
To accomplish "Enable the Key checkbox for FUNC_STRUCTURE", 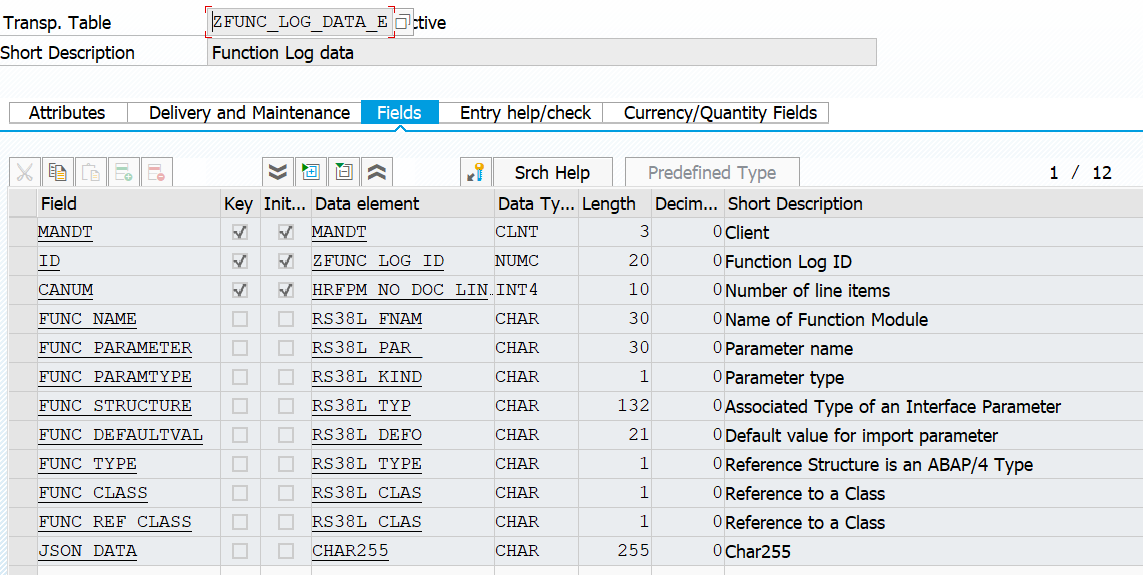I will (239, 406).
